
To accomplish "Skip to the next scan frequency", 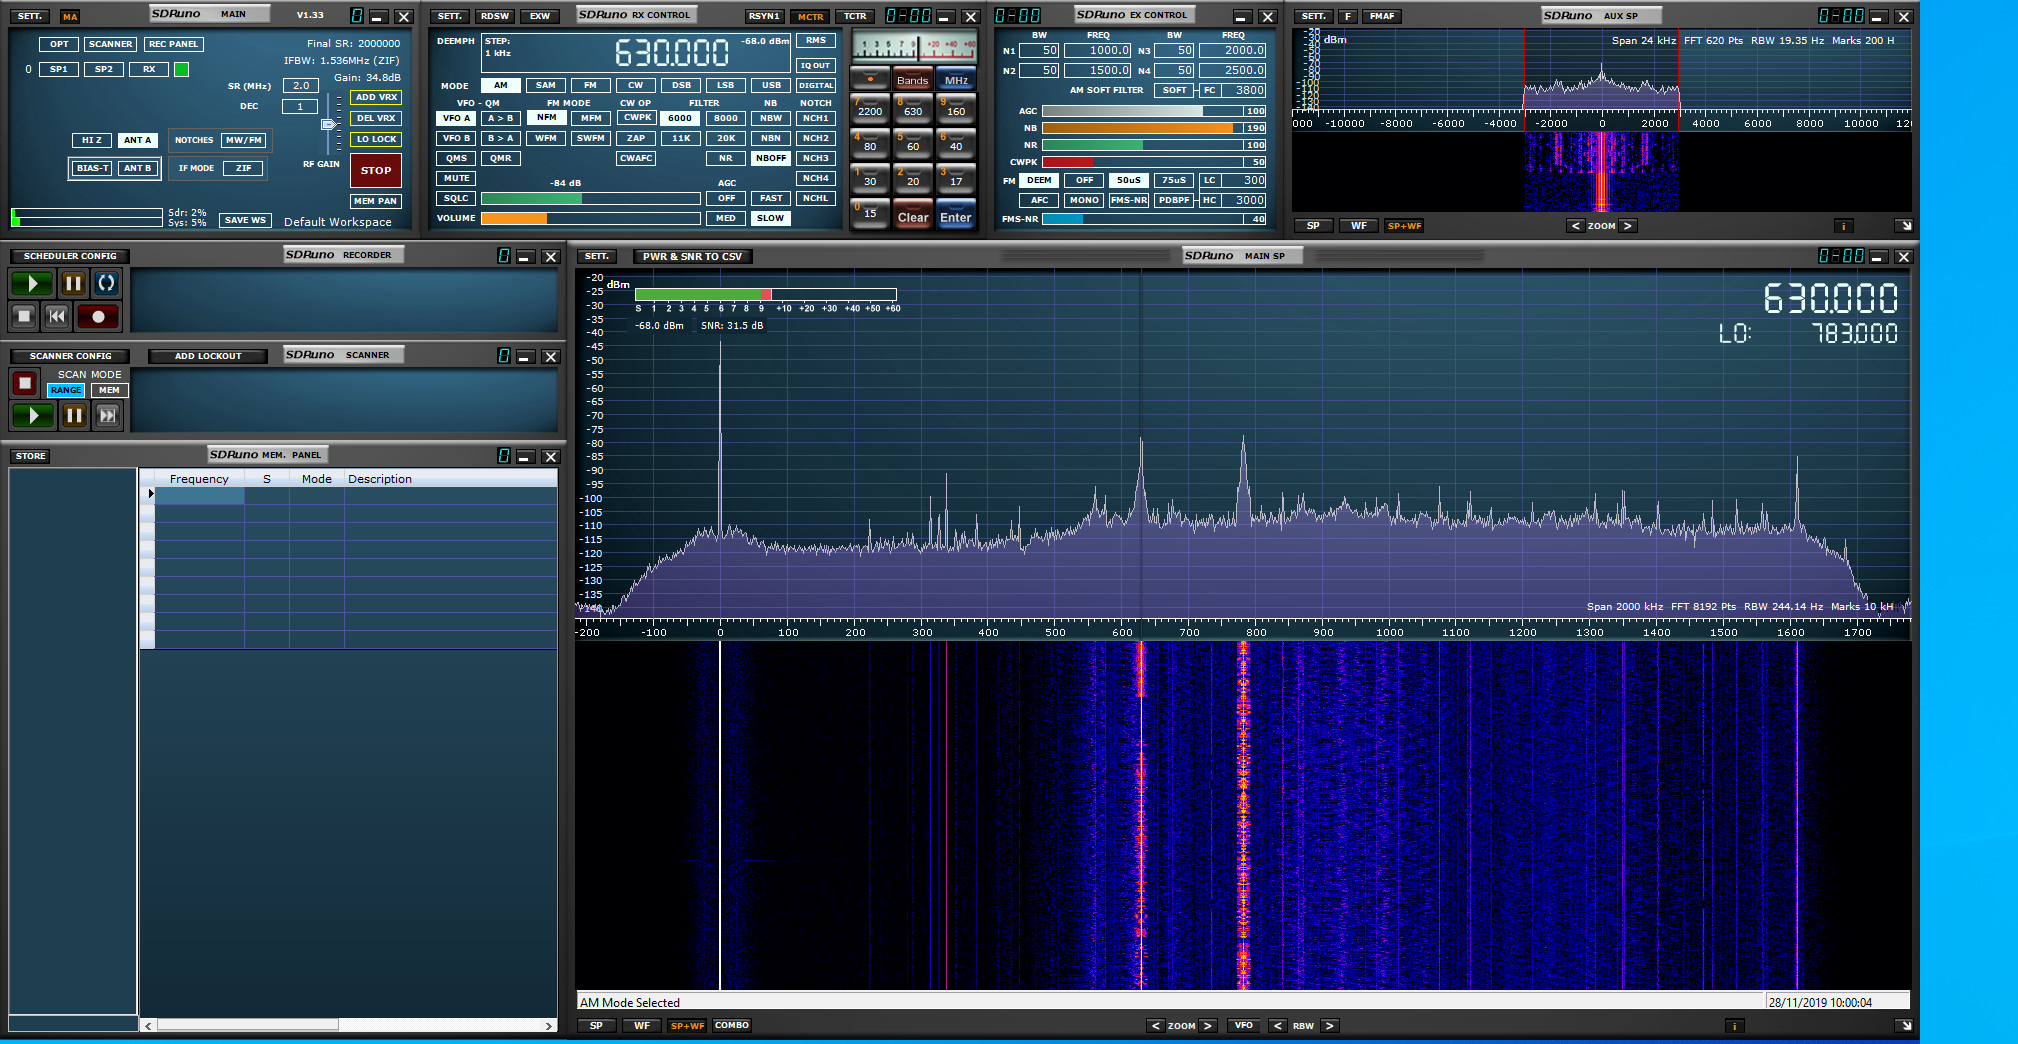I will [x=108, y=415].
